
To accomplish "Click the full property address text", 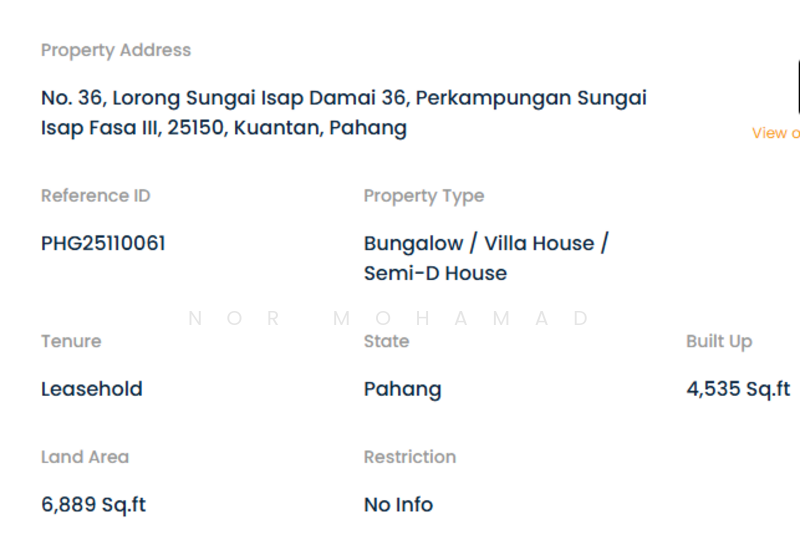I will 343,113.
